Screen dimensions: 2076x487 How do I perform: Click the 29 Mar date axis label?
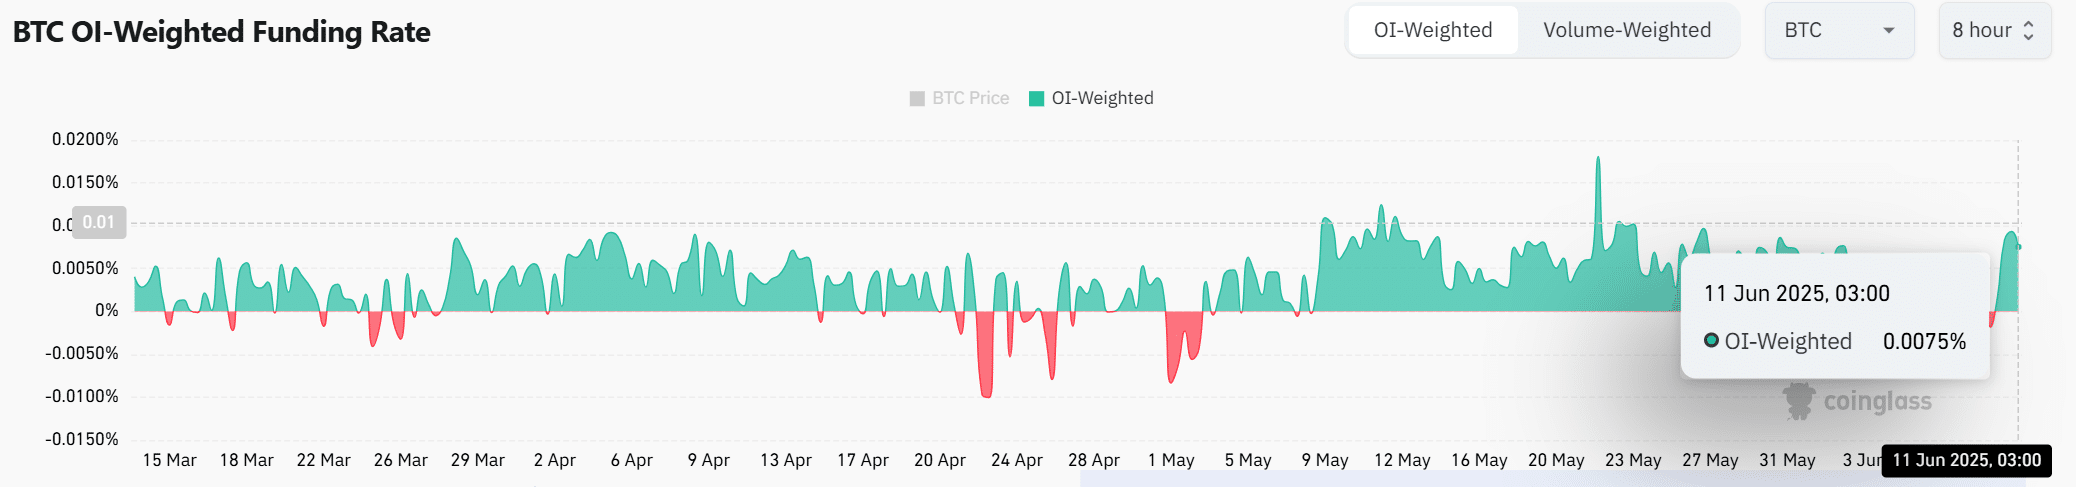click(x=478, y=460)
